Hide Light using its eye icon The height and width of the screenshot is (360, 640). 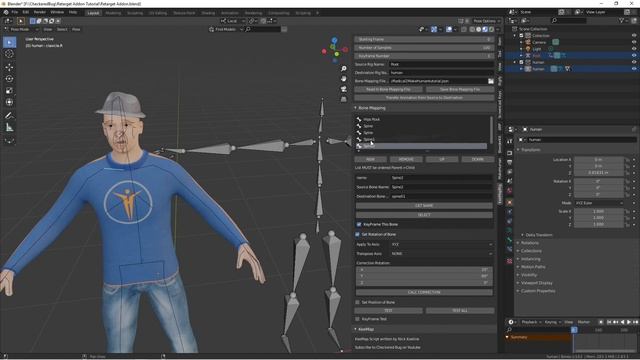coord(634,49)
